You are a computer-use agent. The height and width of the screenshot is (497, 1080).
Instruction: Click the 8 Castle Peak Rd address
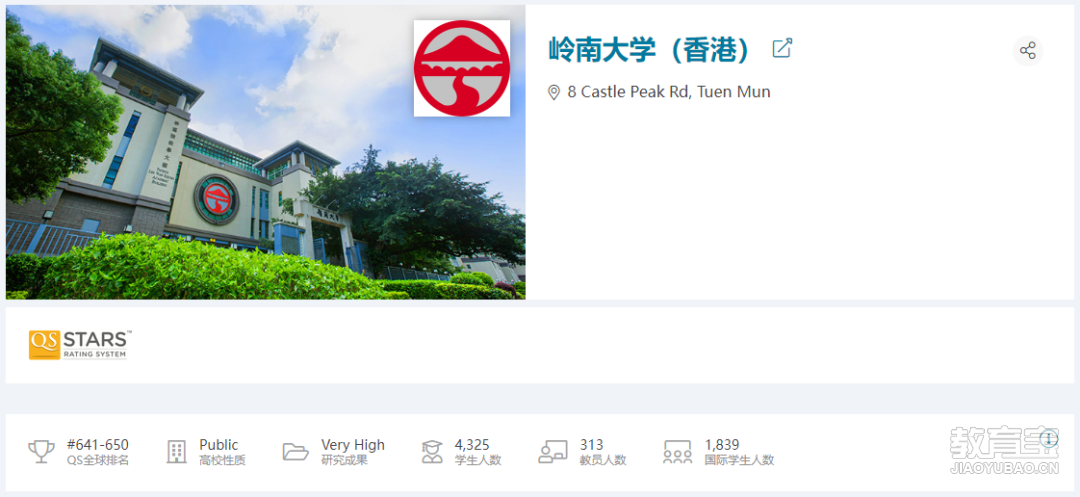pos(669,92)
